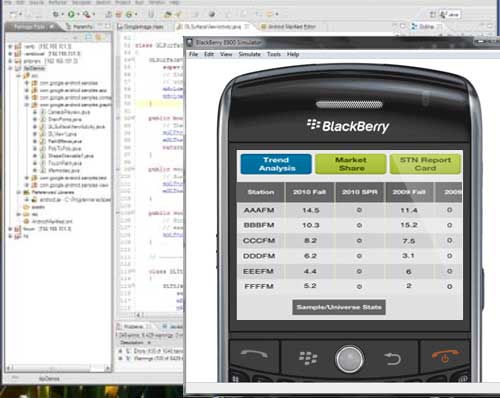Image resolution: width=500 pixels, height=398 pixels.
Task: Toggle Link with Editor in the Package Explorer
Action: coord(98,37)
